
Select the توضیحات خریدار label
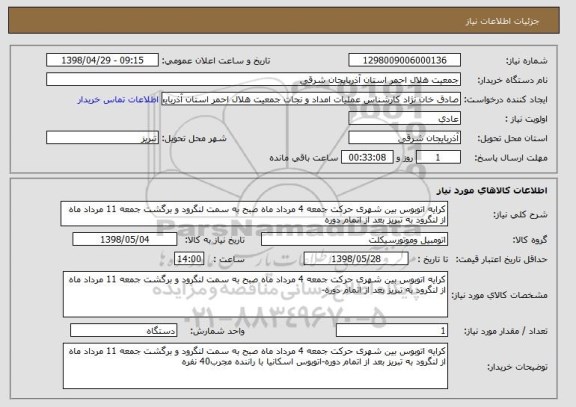coord(517,367)
